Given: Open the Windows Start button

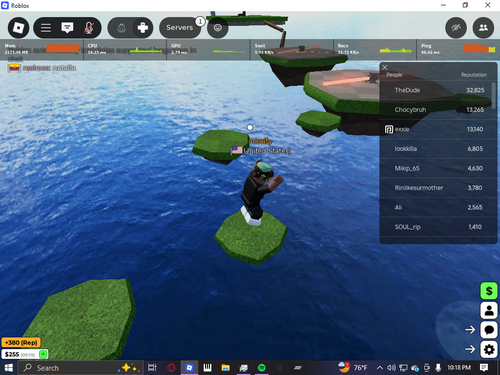Looking at the screenshot, I should pos(8,368).
